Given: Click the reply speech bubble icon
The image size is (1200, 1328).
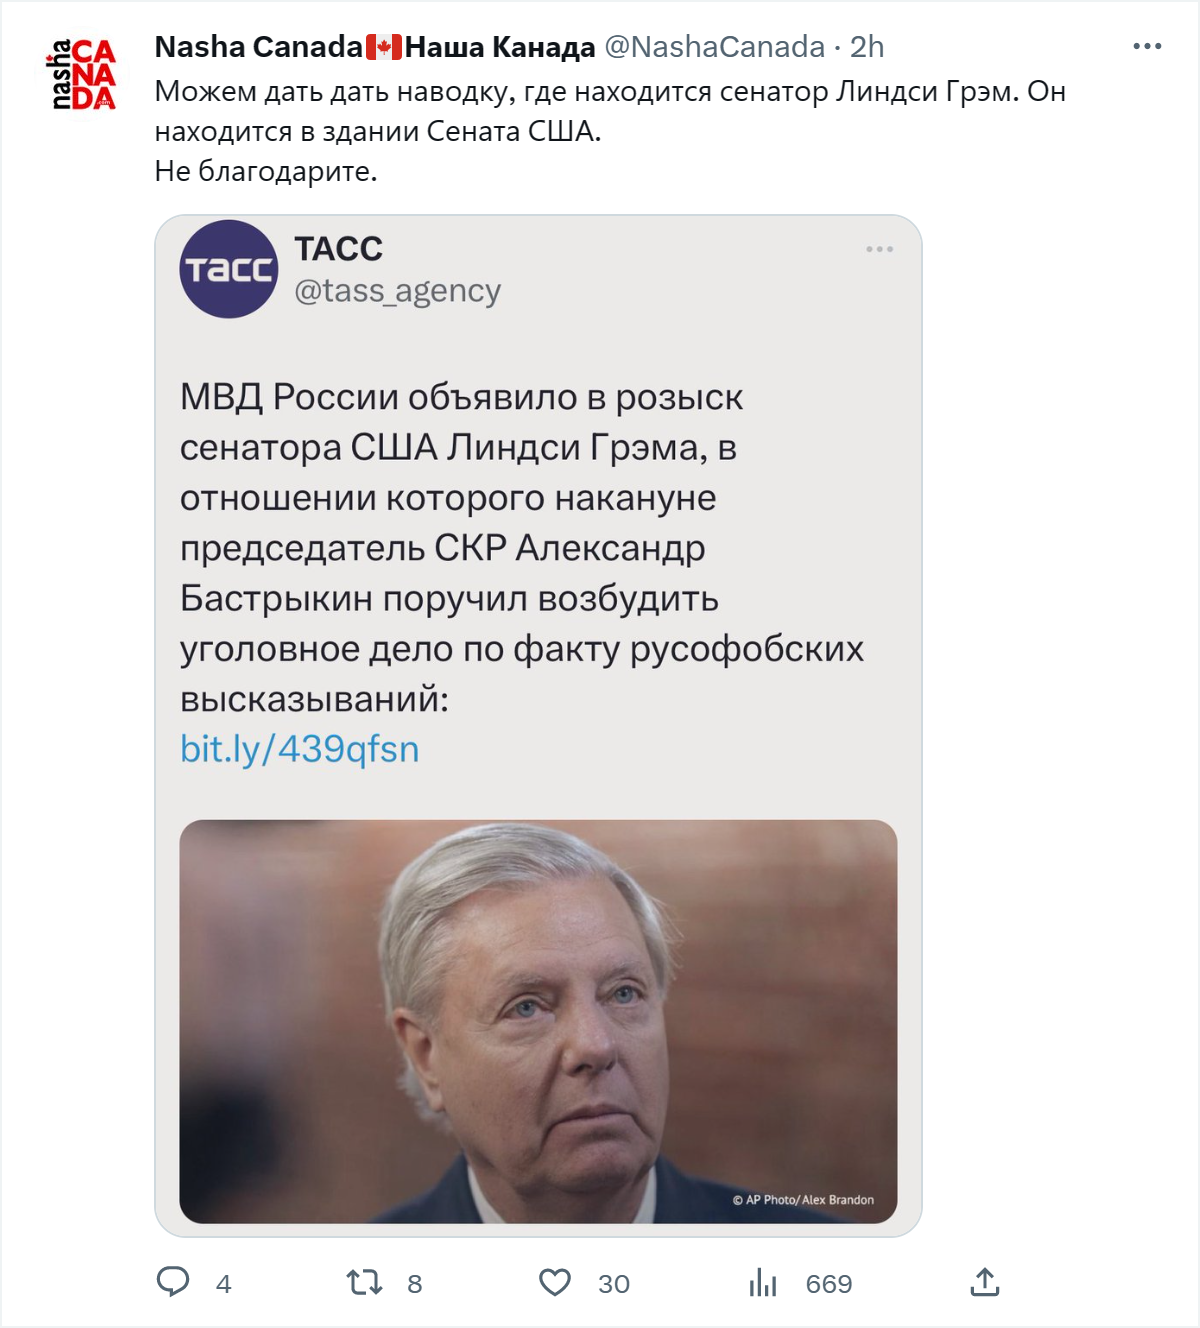Looking at the screenshot, I should click(173, 1282).
